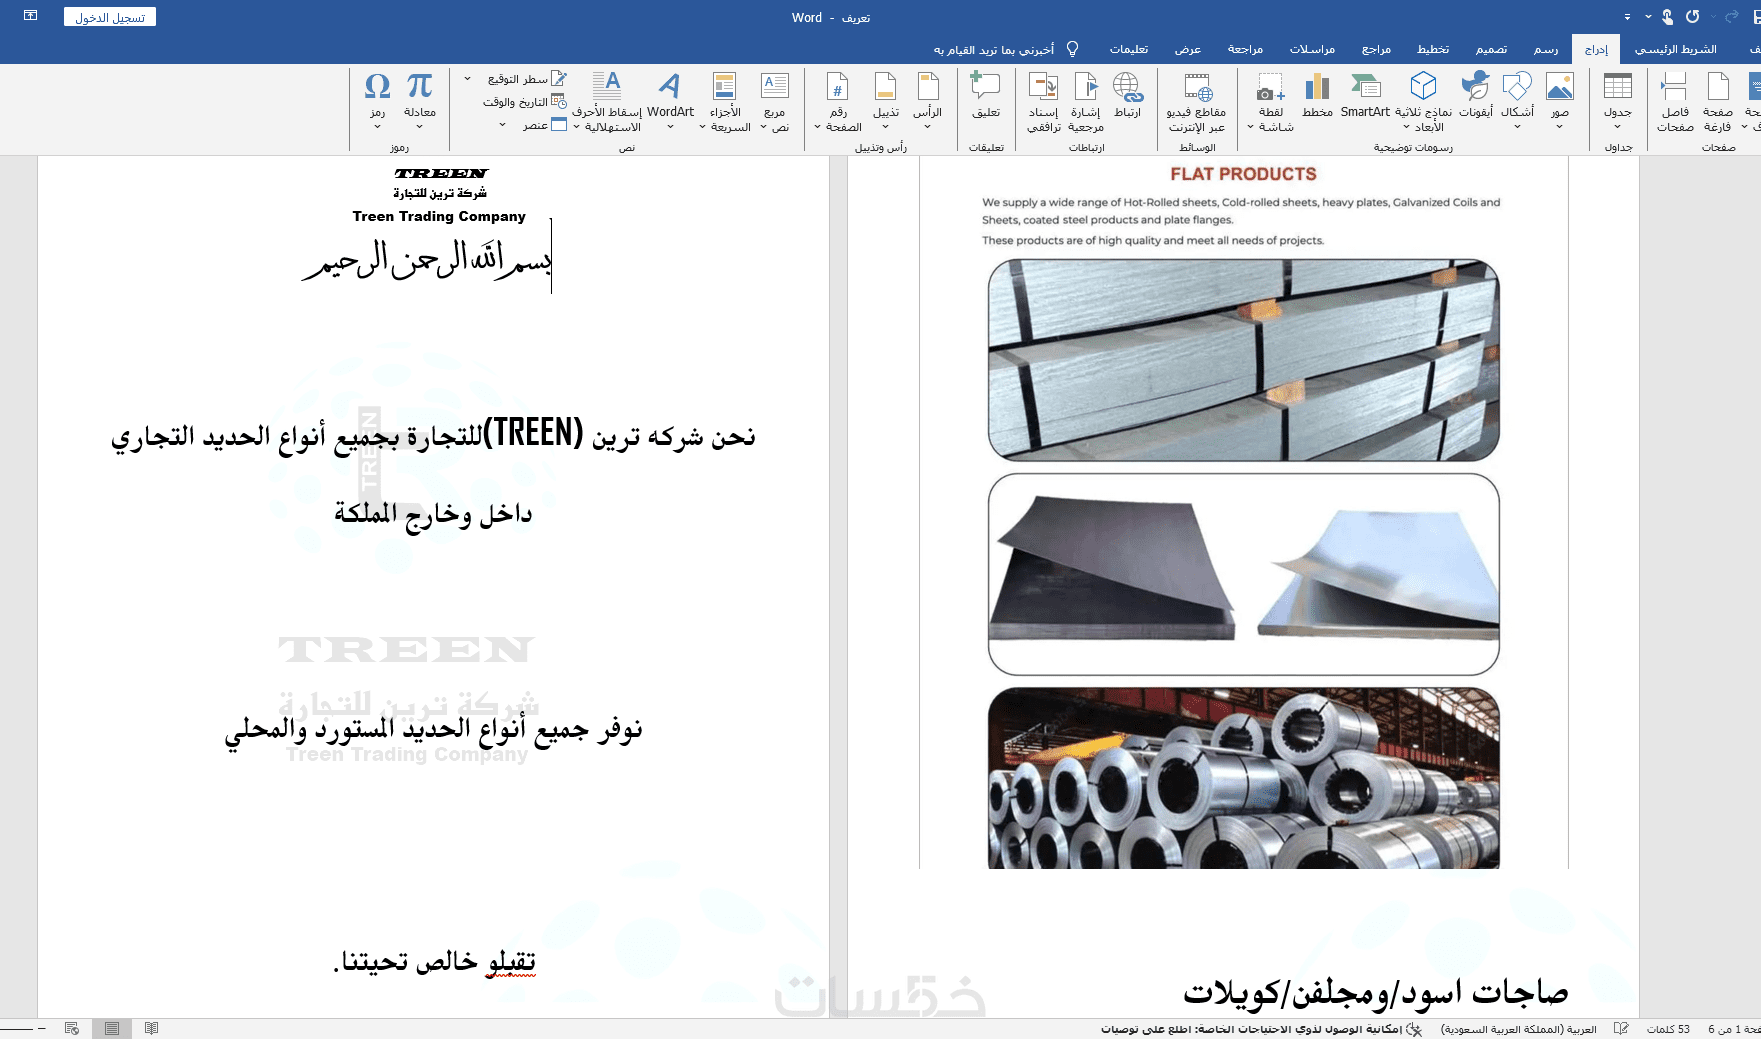
Task: Expand the Table (جدول) dropdown arrow
Action: click(x=1617, y=127)
